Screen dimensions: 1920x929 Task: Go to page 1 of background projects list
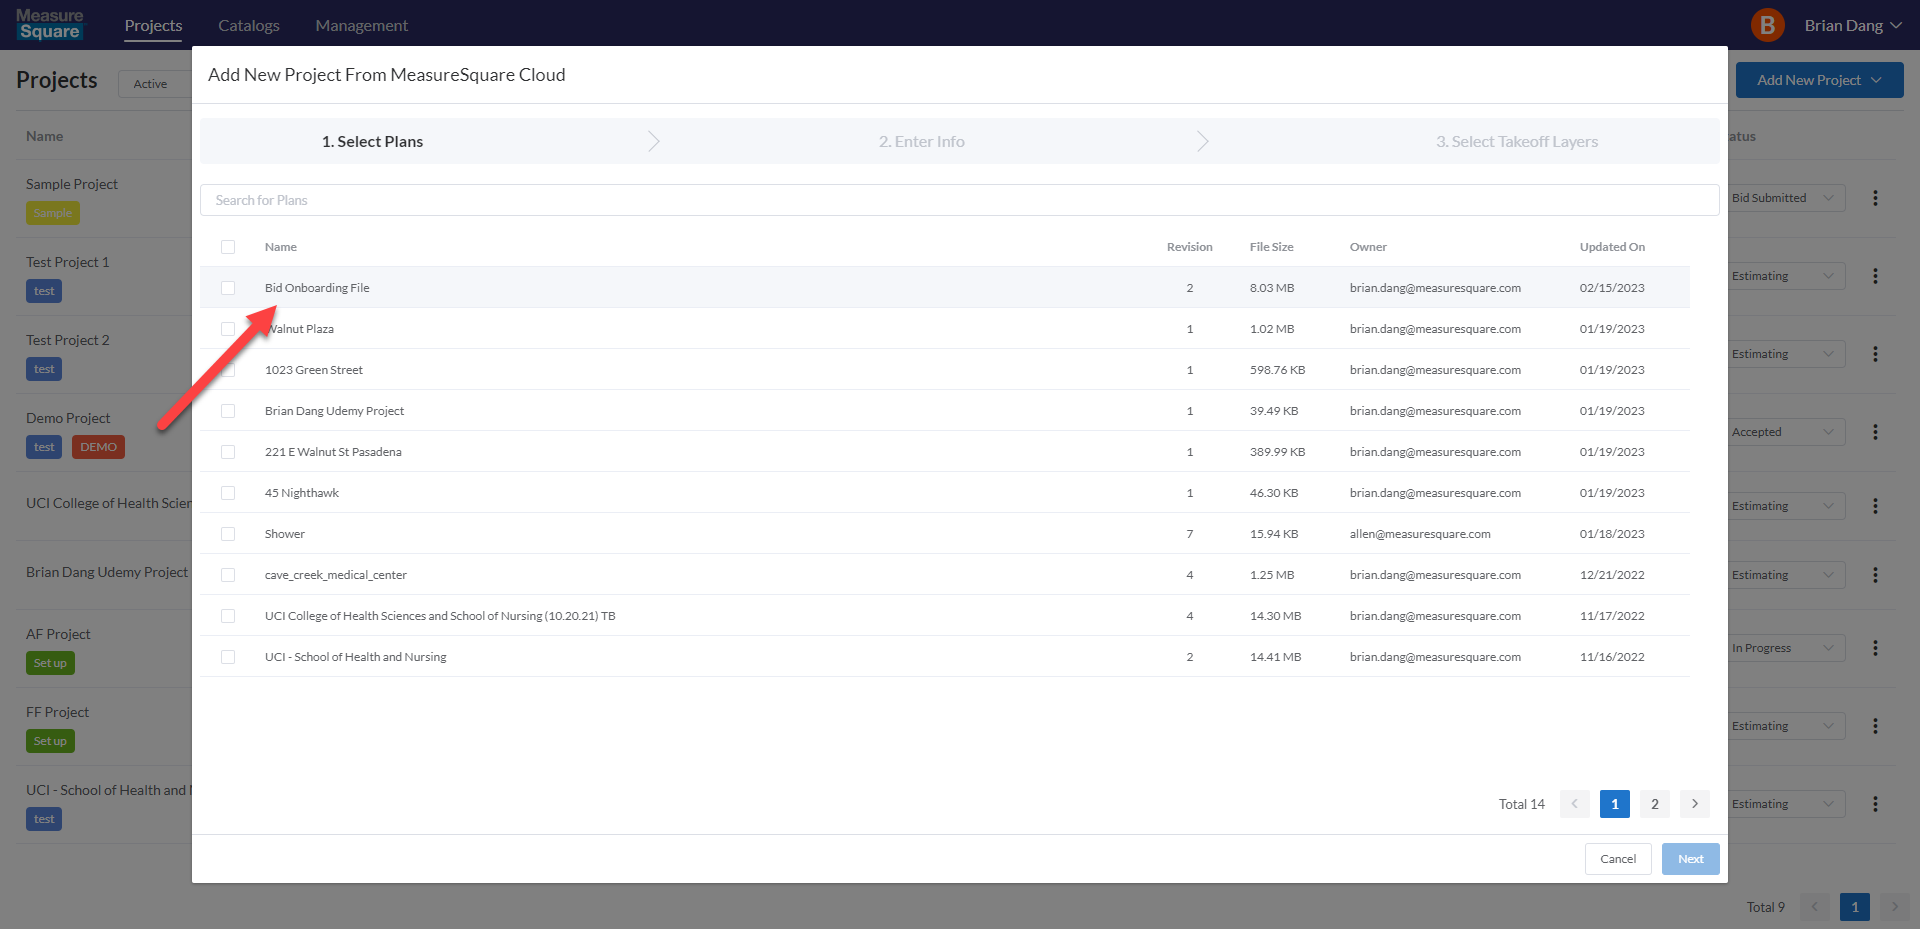tap(1855, 907)
